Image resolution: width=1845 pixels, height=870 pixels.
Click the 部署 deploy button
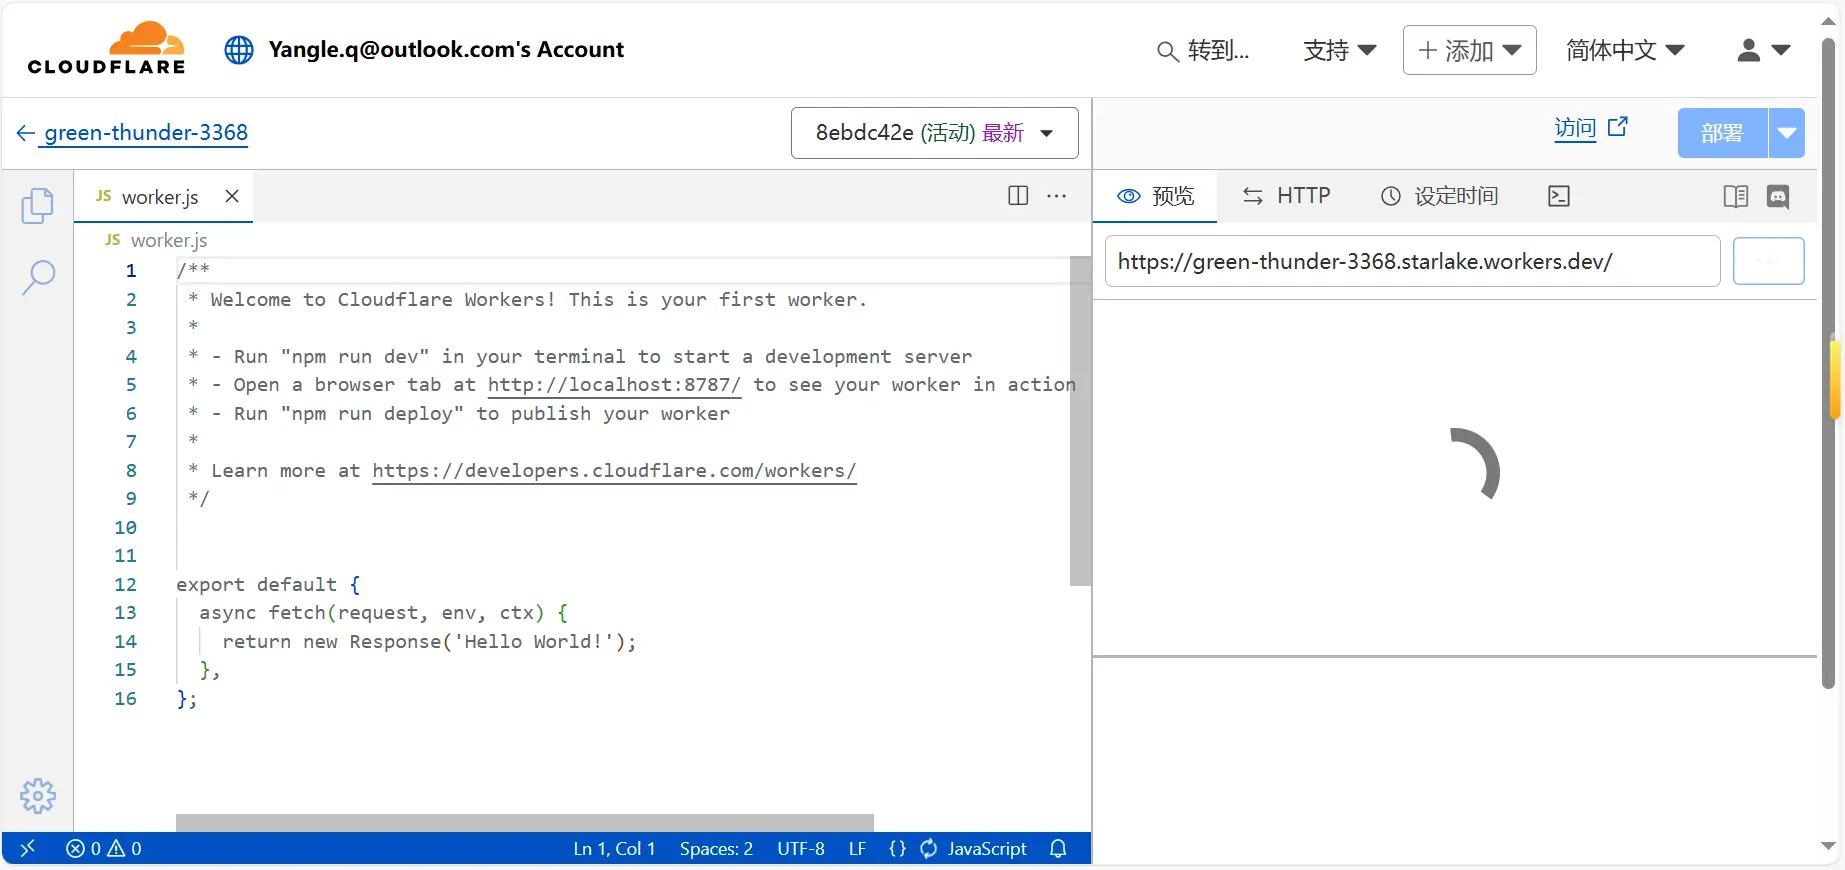1722,133
